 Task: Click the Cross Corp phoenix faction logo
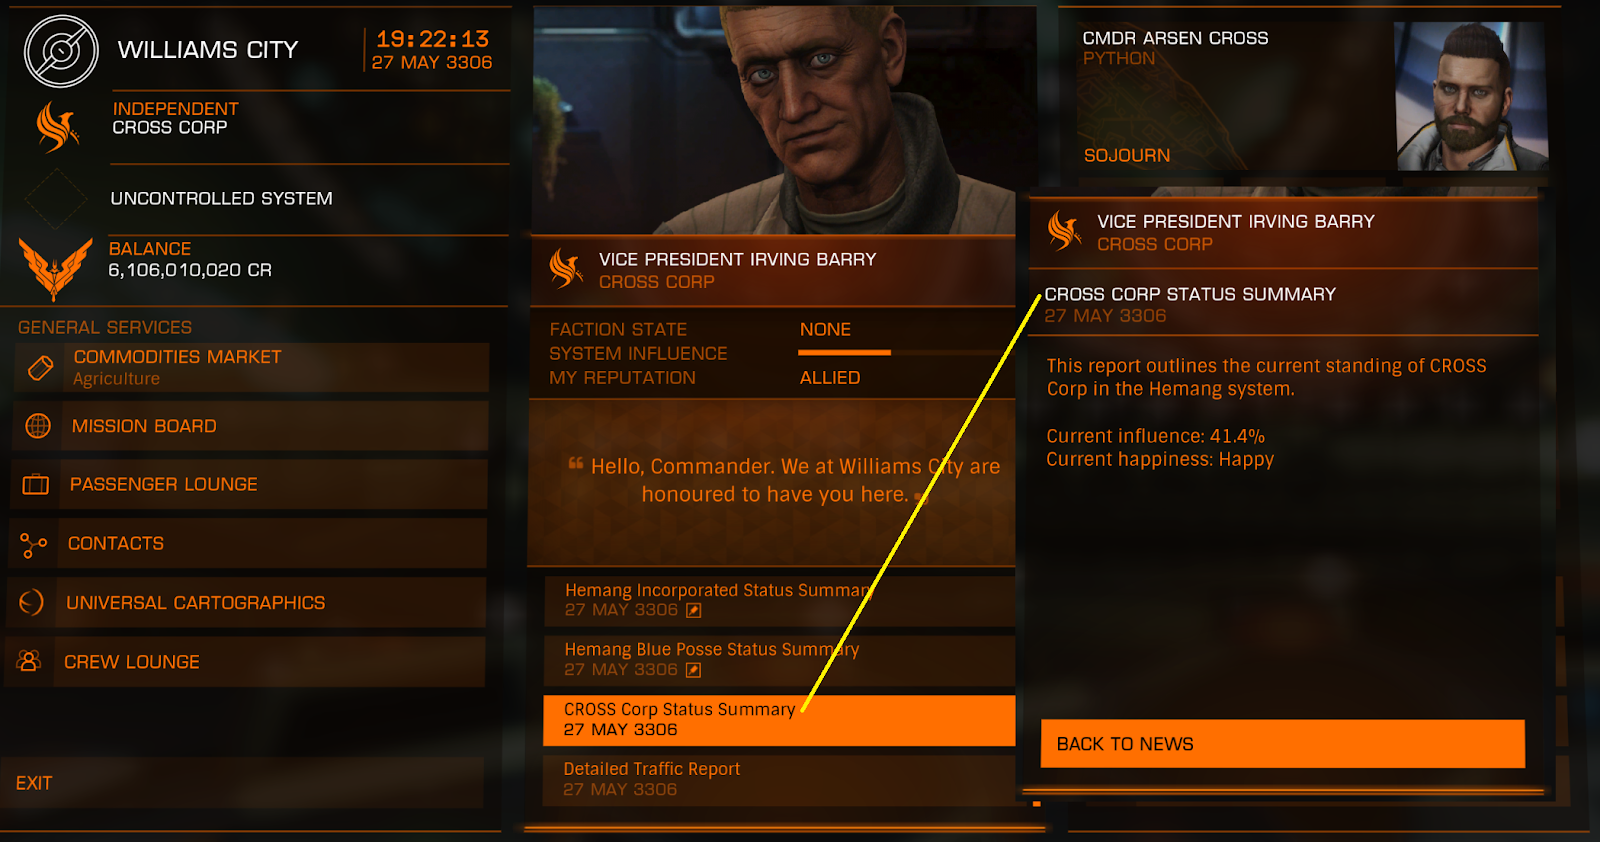point(57,126)
